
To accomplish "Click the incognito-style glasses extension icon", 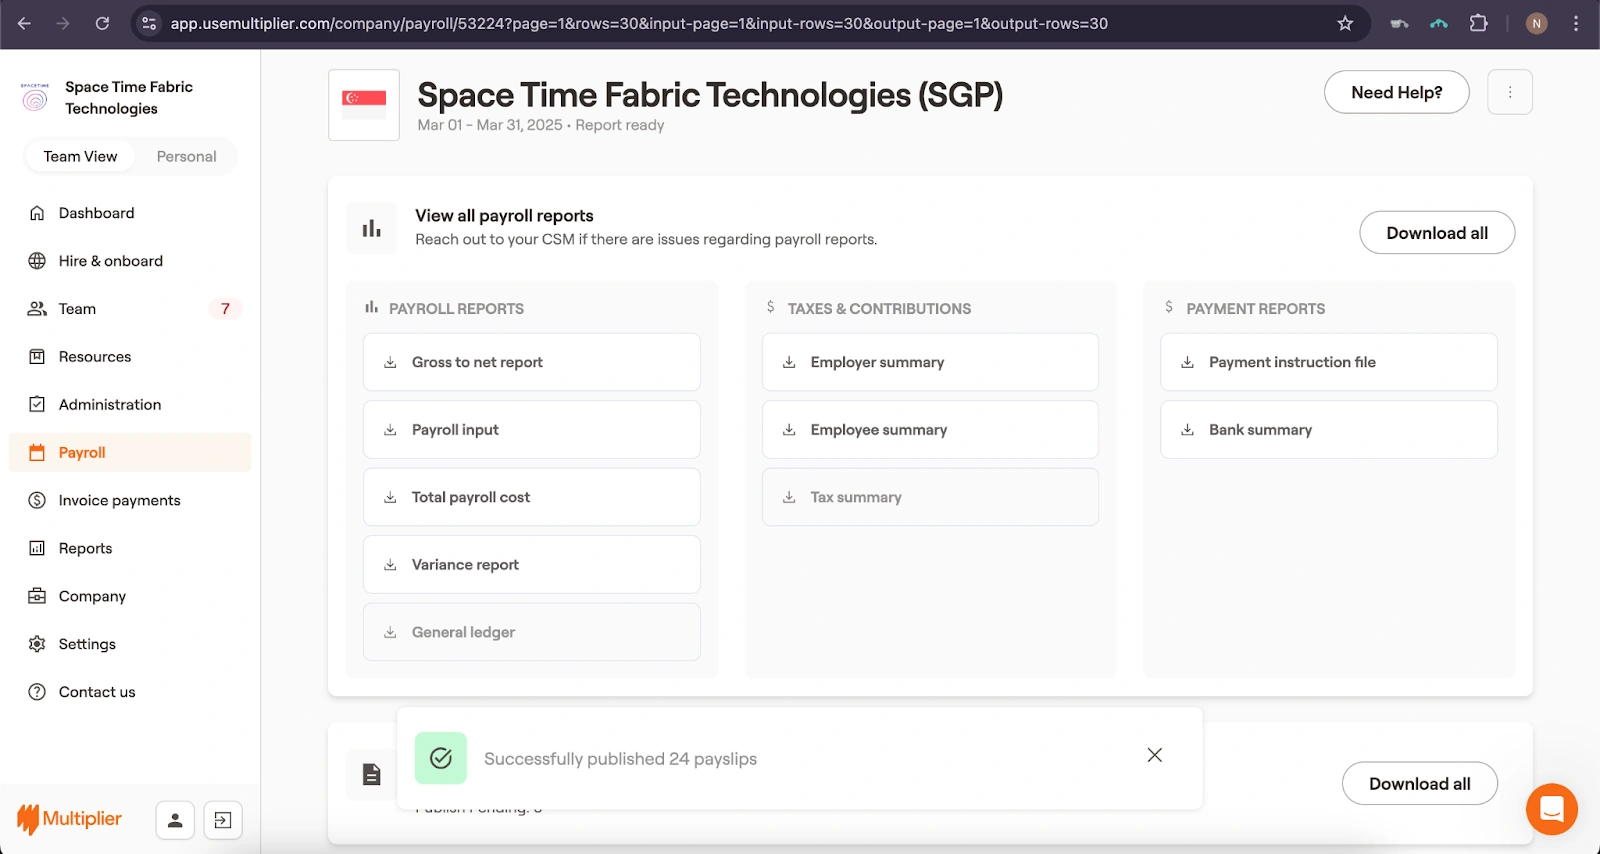I will (1399, 23).
